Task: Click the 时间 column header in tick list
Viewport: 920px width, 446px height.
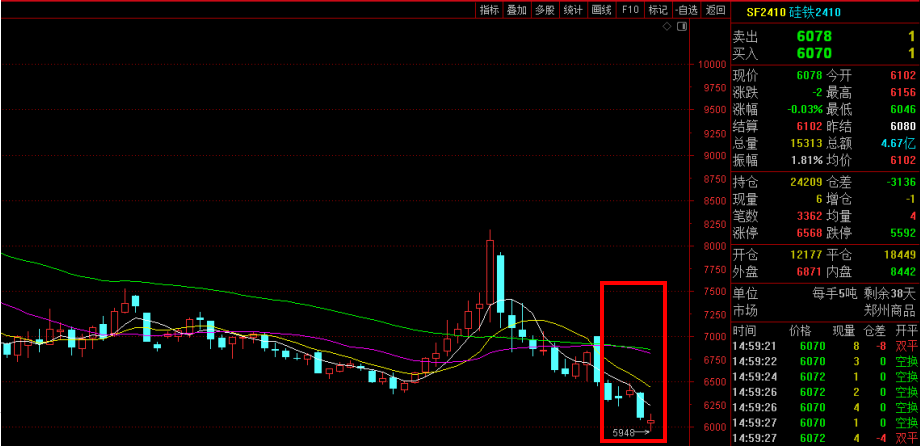Action: pyautogui.click(x=745, y=330)
